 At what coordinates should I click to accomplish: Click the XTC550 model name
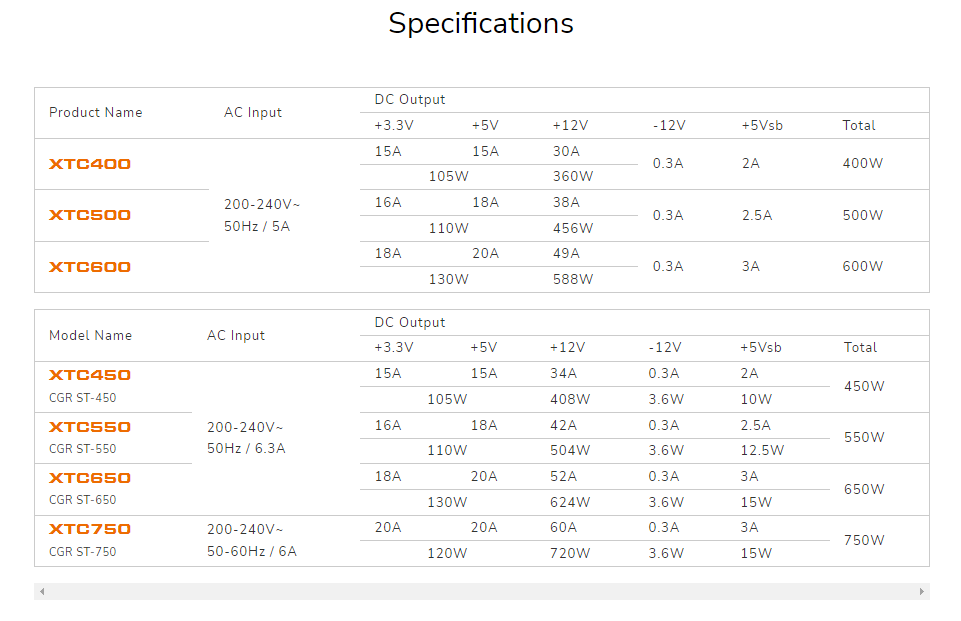(x=90, y=427)
